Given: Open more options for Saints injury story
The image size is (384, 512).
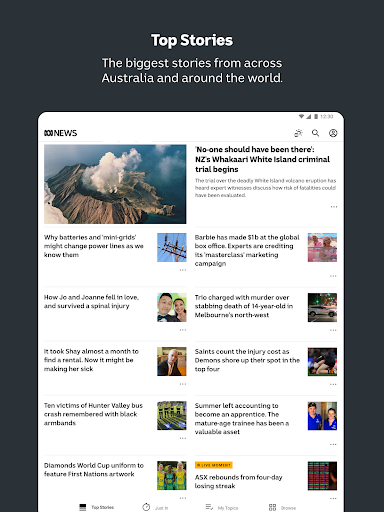Looking at the screenshot, I should click(x=333, y=384).
